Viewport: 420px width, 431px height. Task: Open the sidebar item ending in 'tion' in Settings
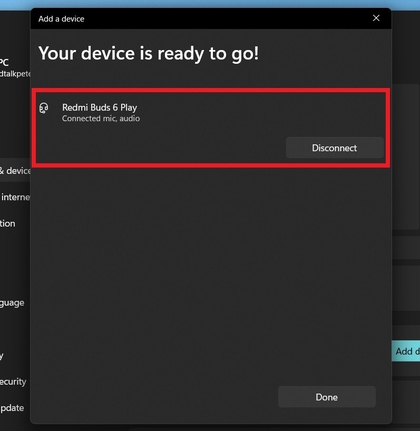point(8,223)
